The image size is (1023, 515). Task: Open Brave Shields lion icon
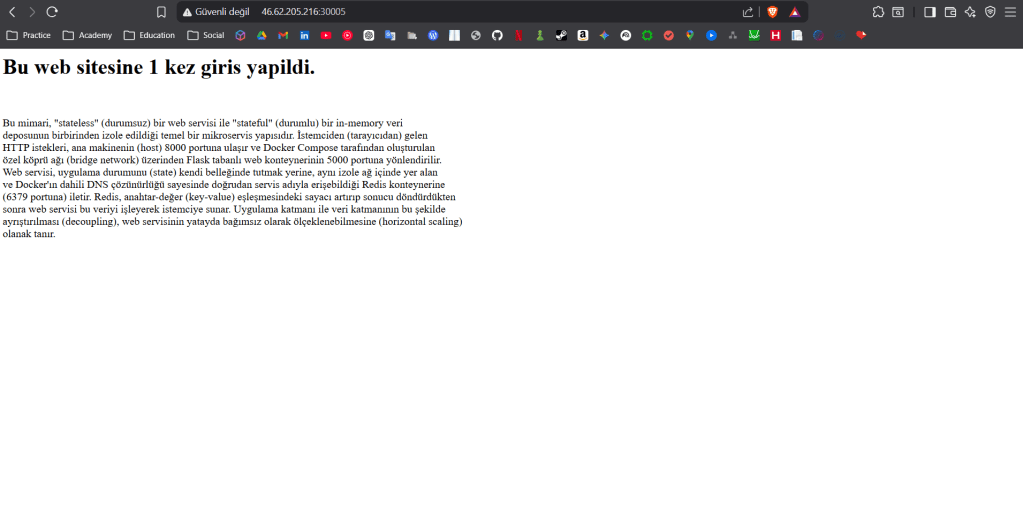pyautogui.click(x=772, y=12)
